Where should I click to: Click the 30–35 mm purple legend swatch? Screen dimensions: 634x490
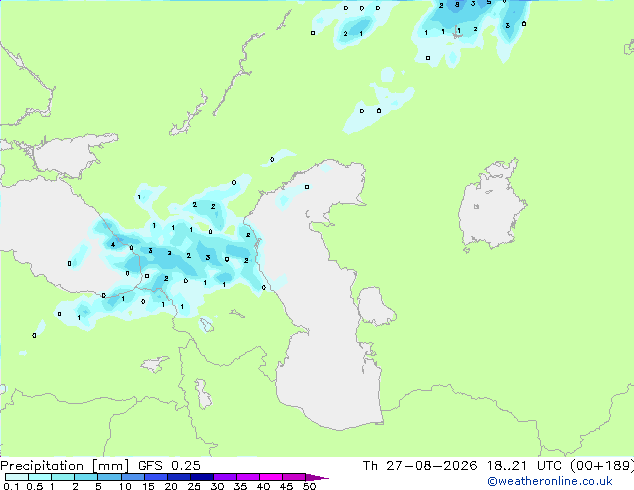225,477
